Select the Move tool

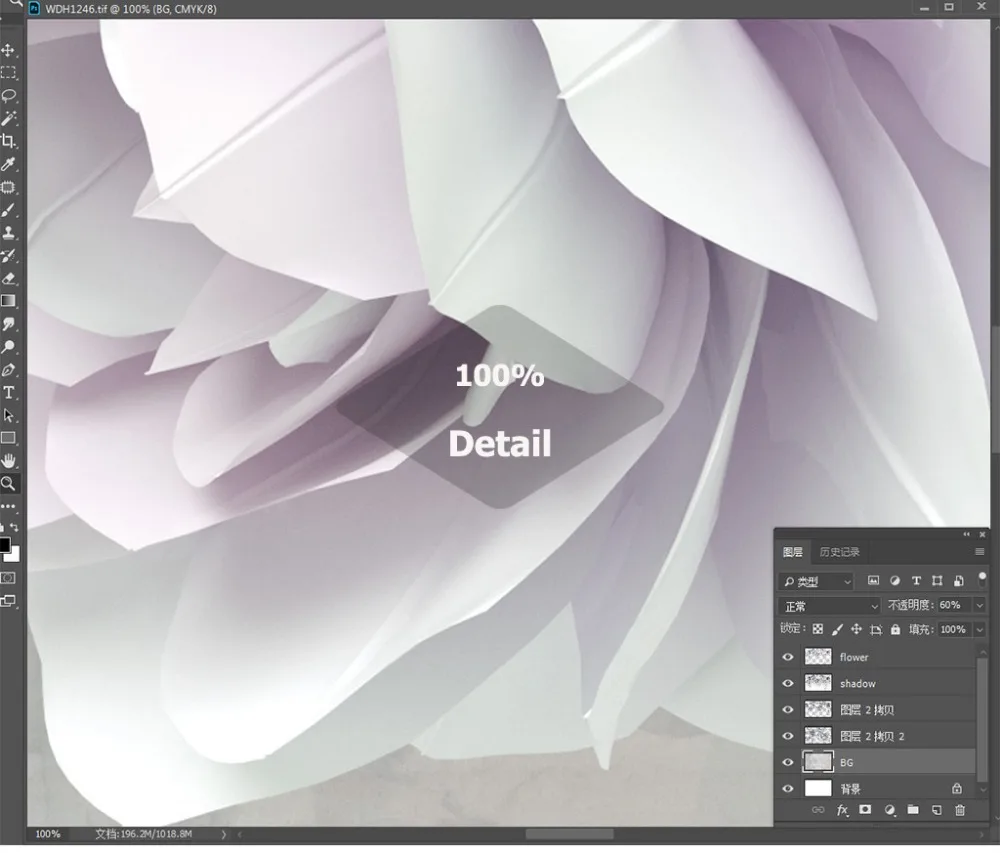pos(8,50)
